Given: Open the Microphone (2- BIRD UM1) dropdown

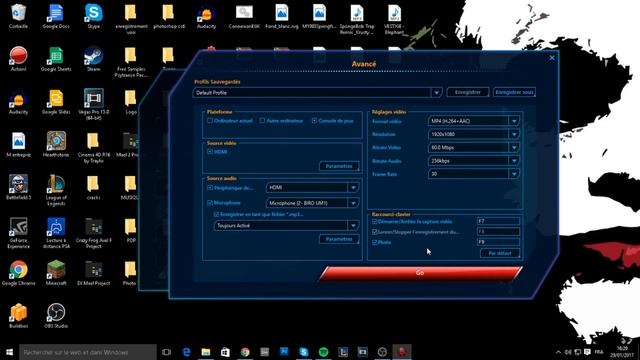Looking at the screenshot, I should point(353,203).
